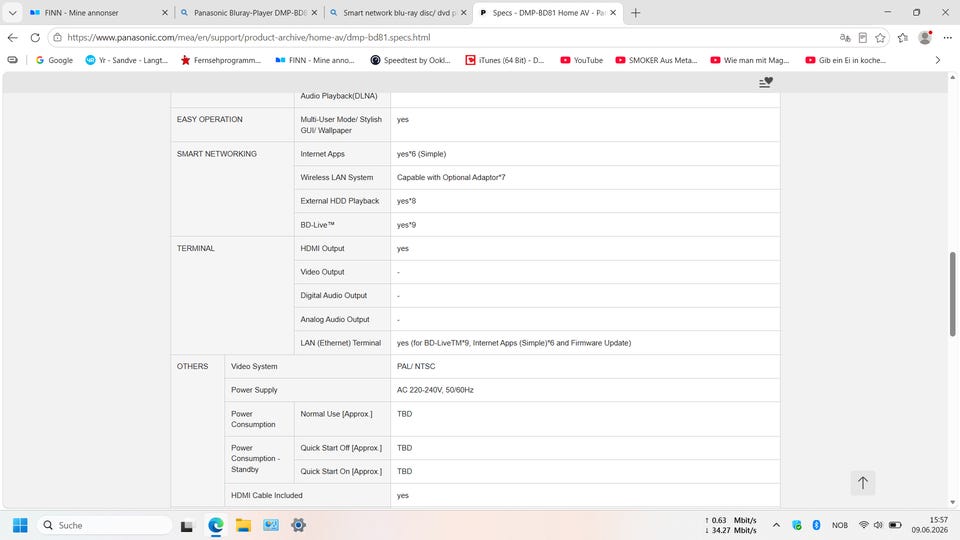The image size is (960, 540).
Task: Open SMOKER Aus Meta bookmark
Action: point(656,60)
